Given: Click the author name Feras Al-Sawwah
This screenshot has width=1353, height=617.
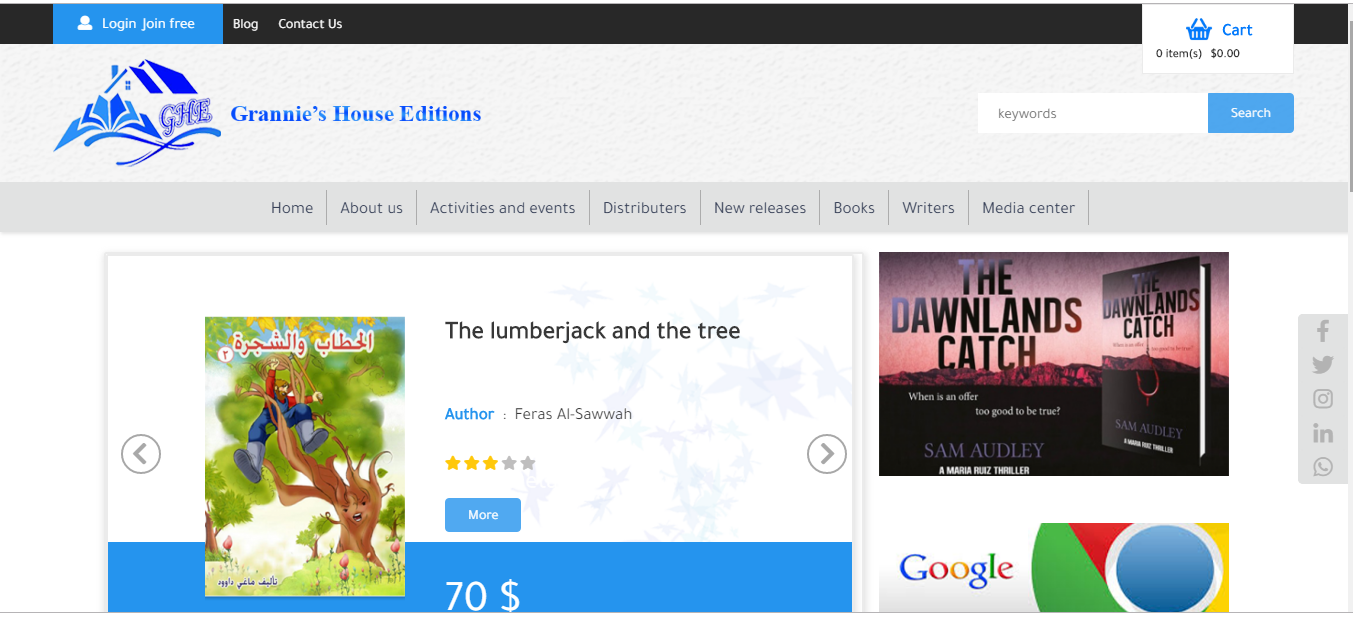Looking at the screenshot, I should click(573, 414).
